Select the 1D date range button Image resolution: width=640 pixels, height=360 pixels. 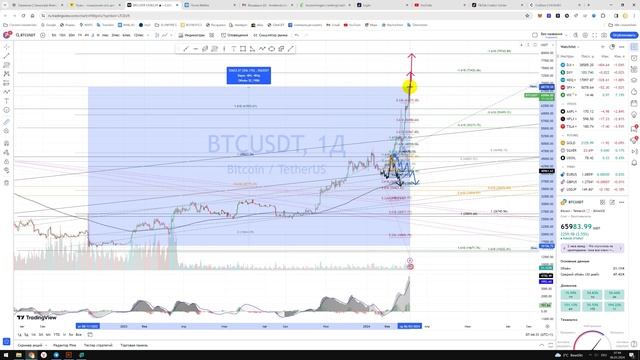pos(19,335)
